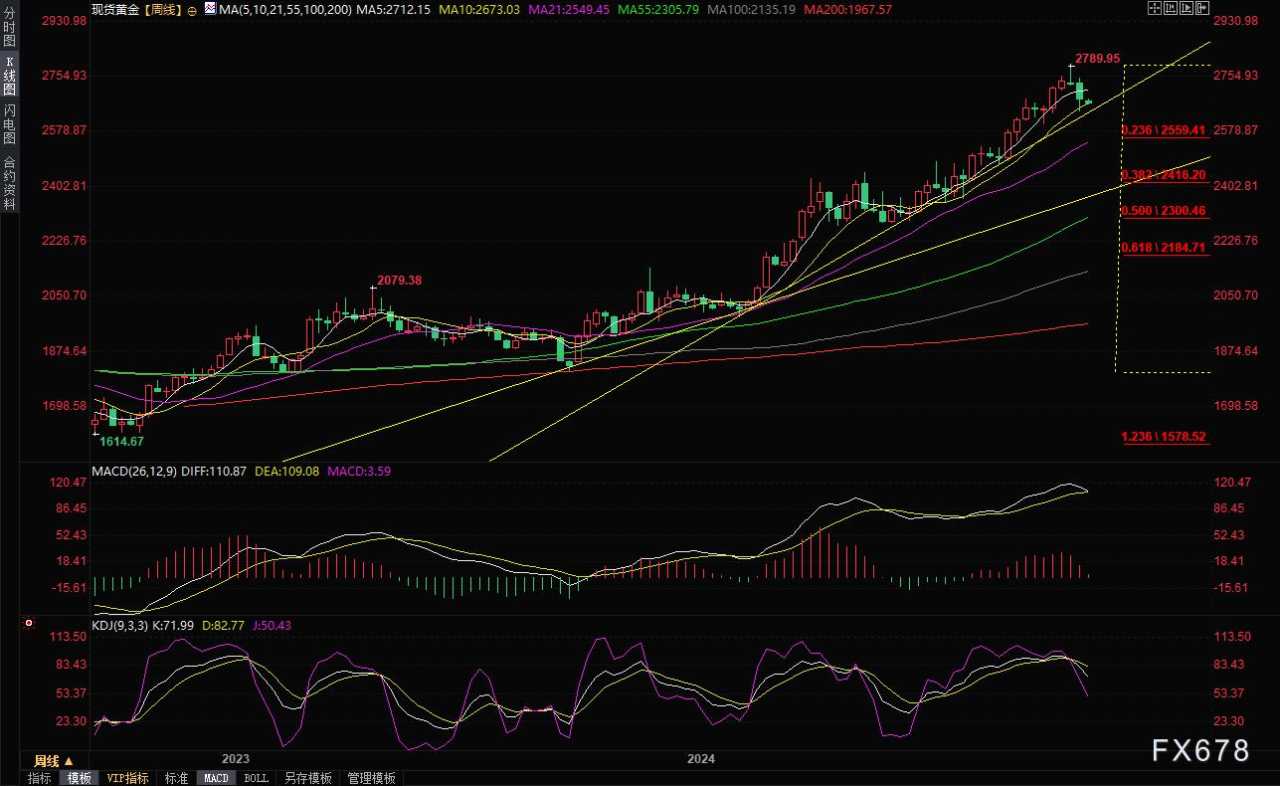Select the 标准 template
The width and height of the screenshot is (1280, 786).
pyautogui.click(x=176, y=778)
